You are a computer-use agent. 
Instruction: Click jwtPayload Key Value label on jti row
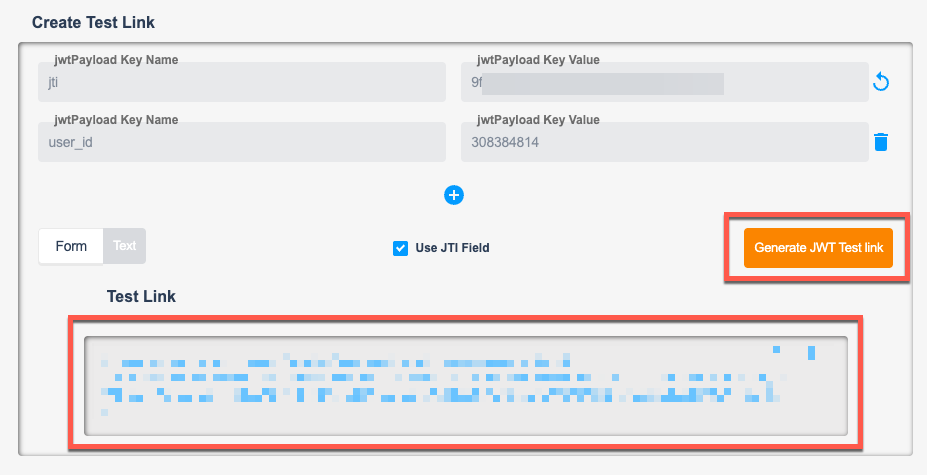click(538, 60)
